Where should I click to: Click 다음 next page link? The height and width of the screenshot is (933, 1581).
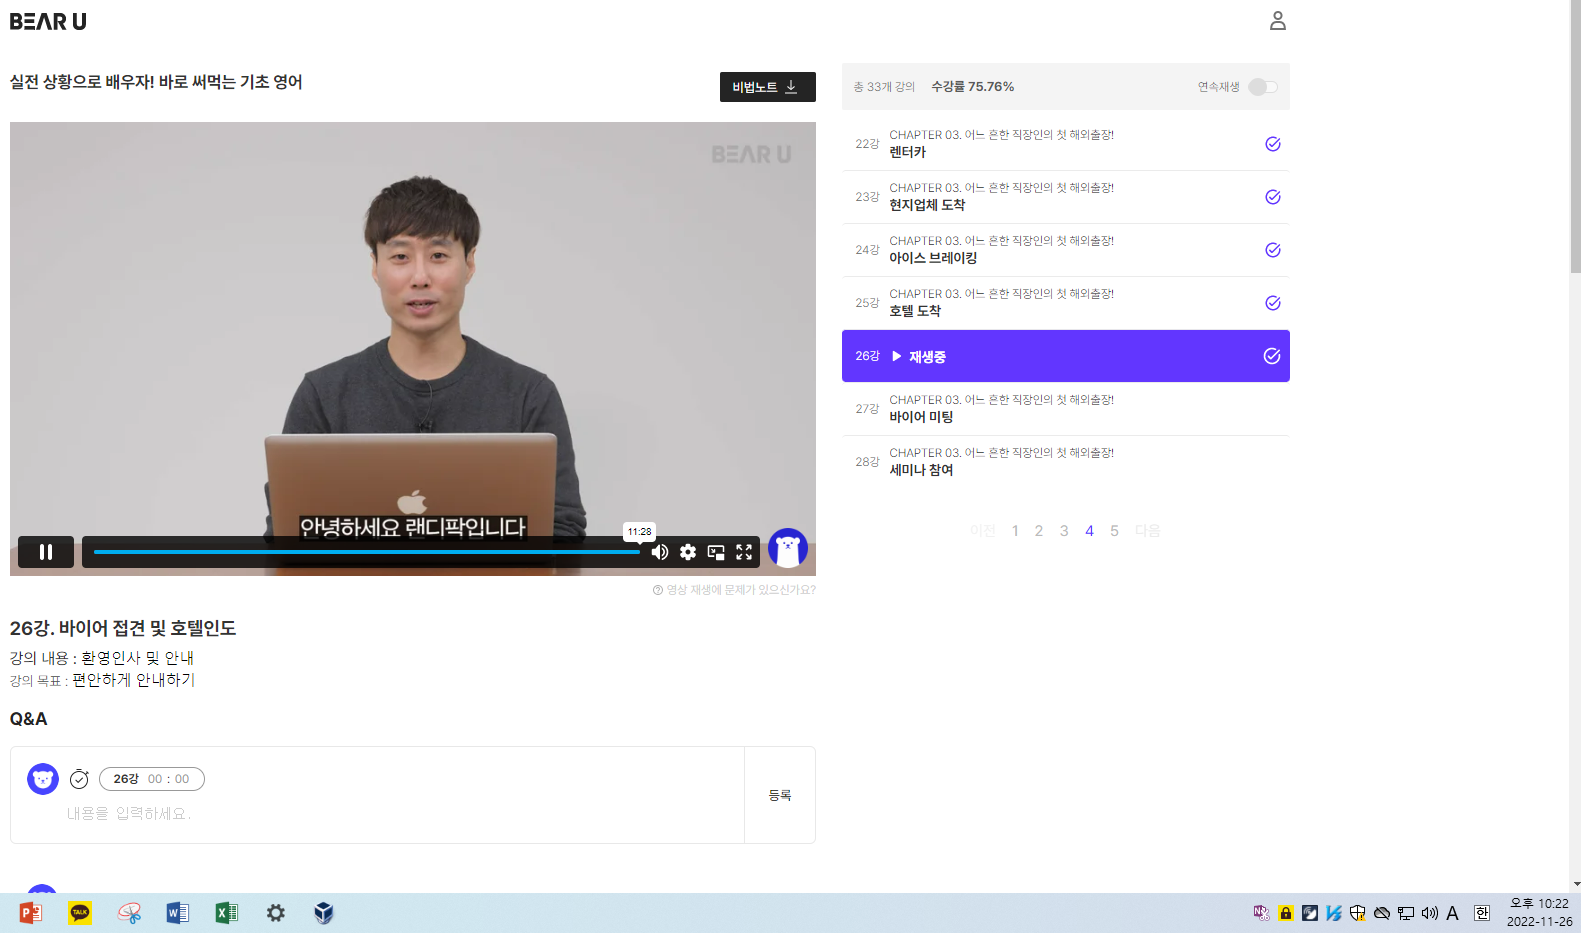click(x=1147, y=531)
